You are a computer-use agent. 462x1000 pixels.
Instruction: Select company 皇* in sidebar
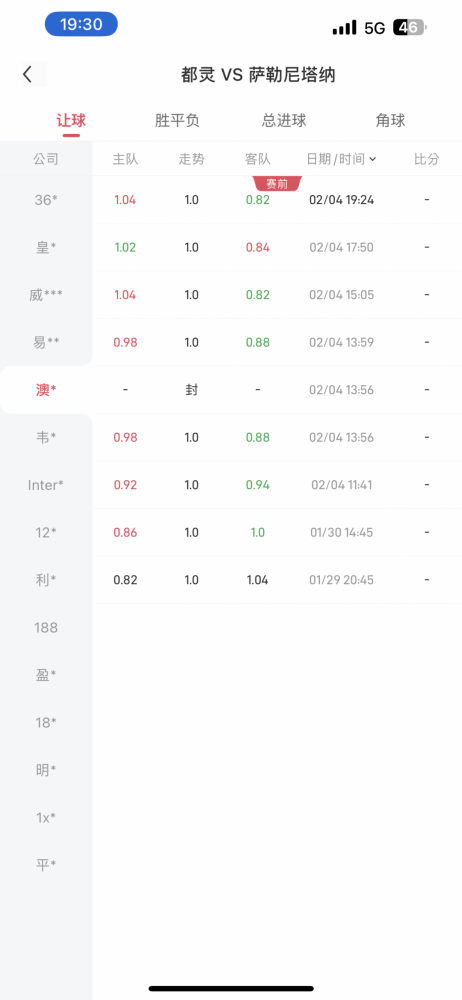pyautogui.click(x=46, y=247)
